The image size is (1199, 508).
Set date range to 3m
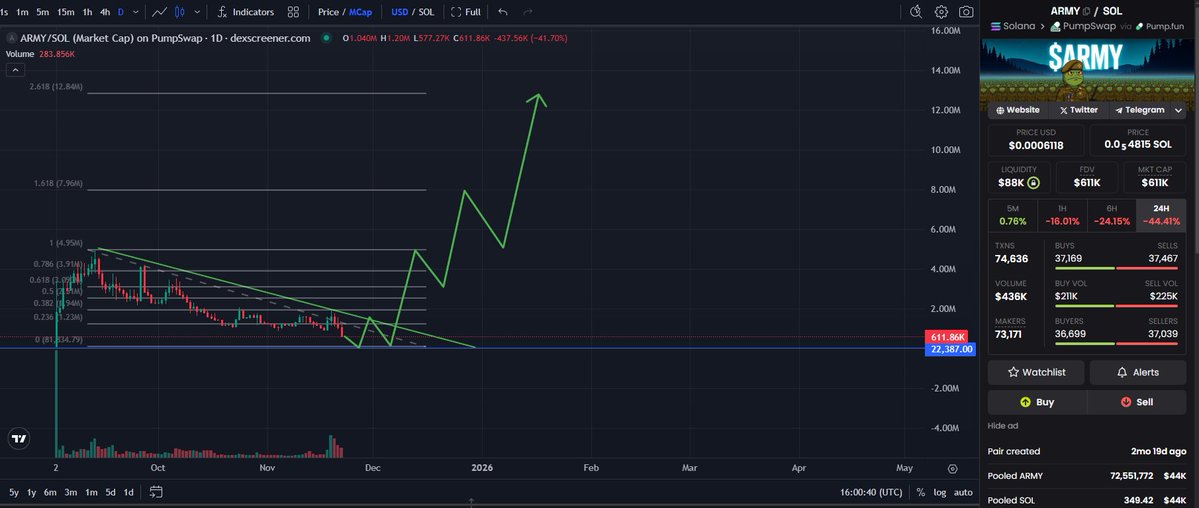coord(70,492)
